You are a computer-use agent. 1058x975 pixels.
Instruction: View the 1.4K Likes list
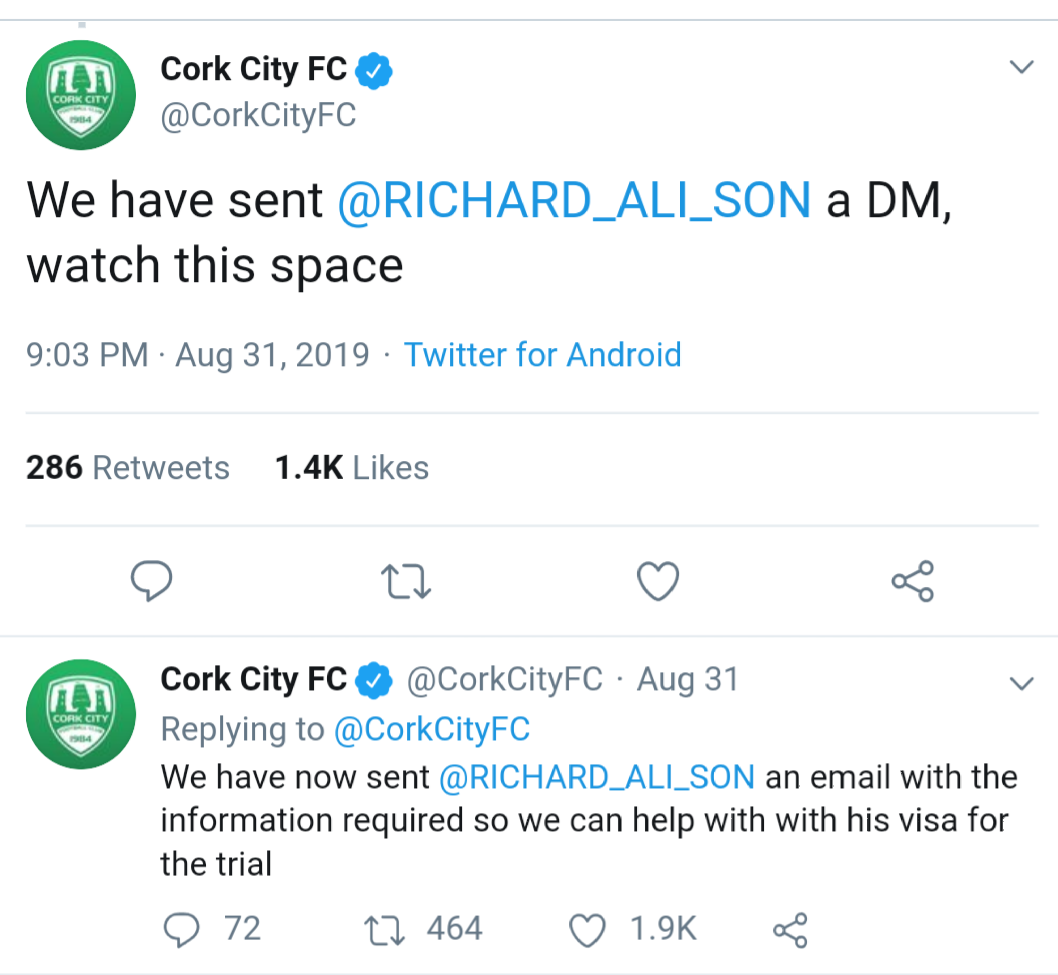pyautogui.click(x=352, y=468)
